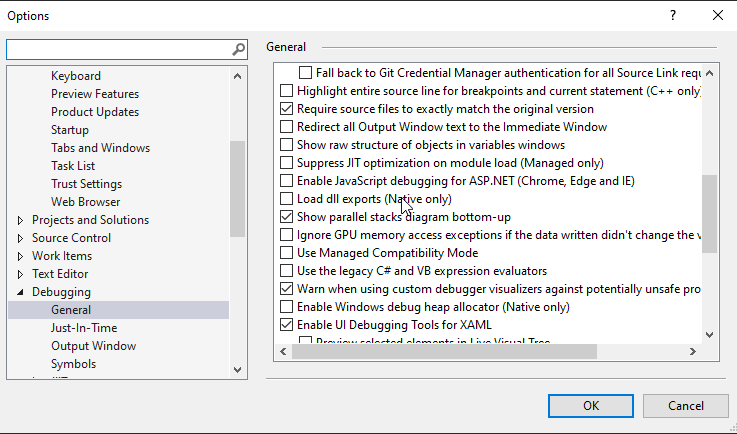Click the horizontal scrollbar thumb
The image size is (737, 434).
pyautogui.click(x=444, y=351)
